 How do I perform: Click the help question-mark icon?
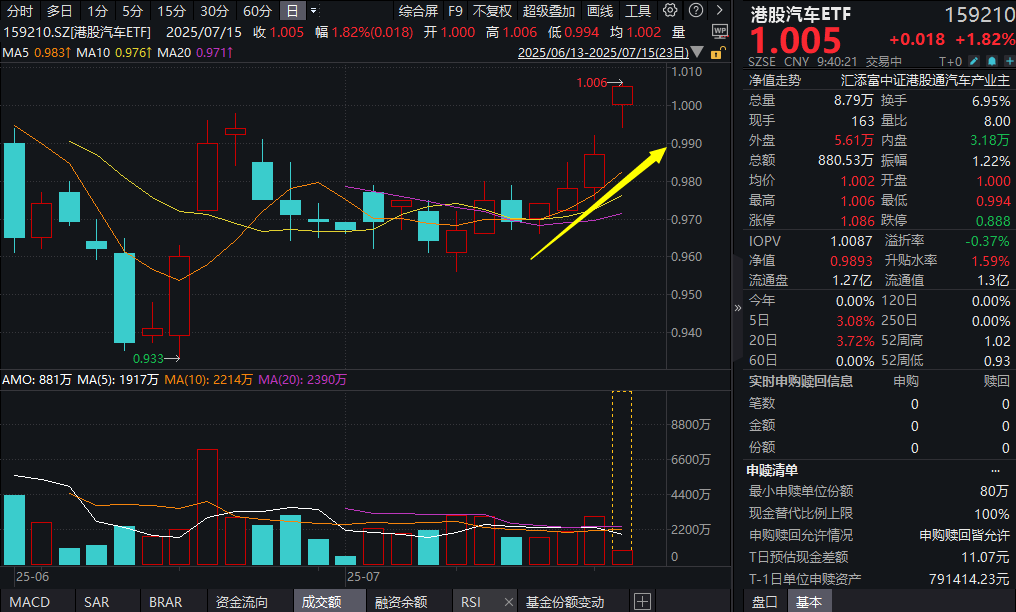click(x=694, y=10)
